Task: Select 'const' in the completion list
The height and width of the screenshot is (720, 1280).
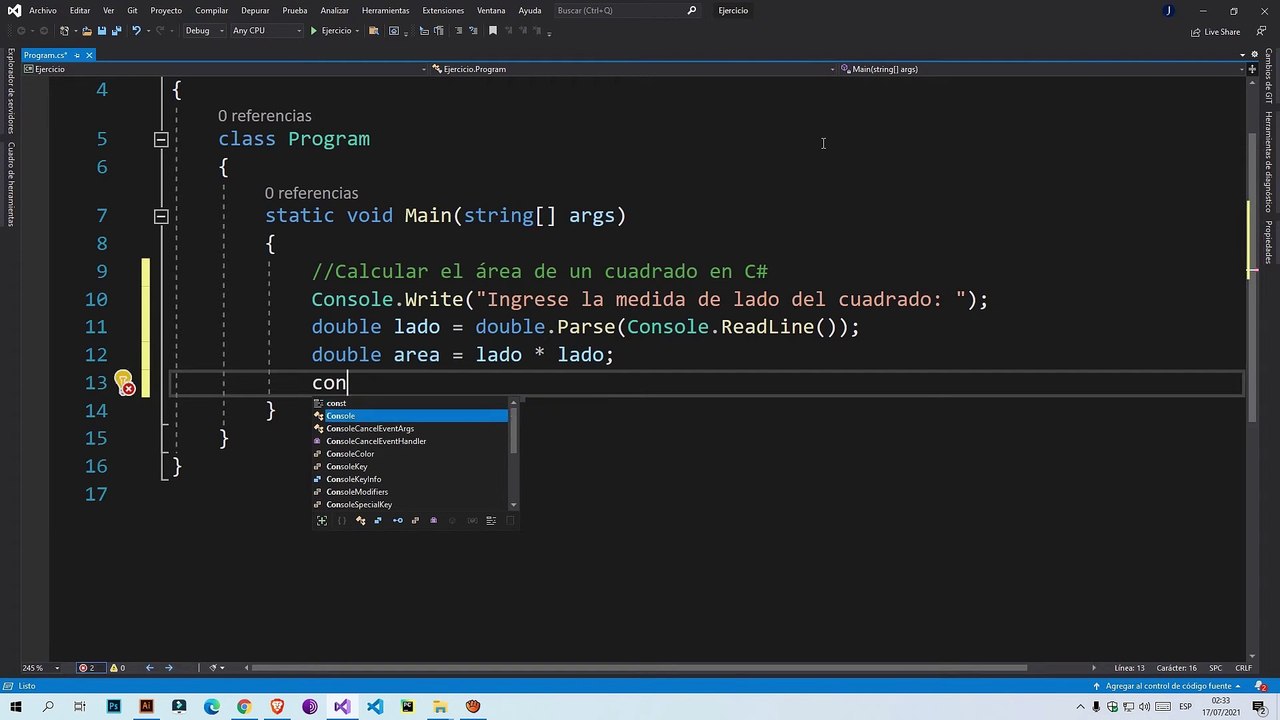Action: [410, 403]
